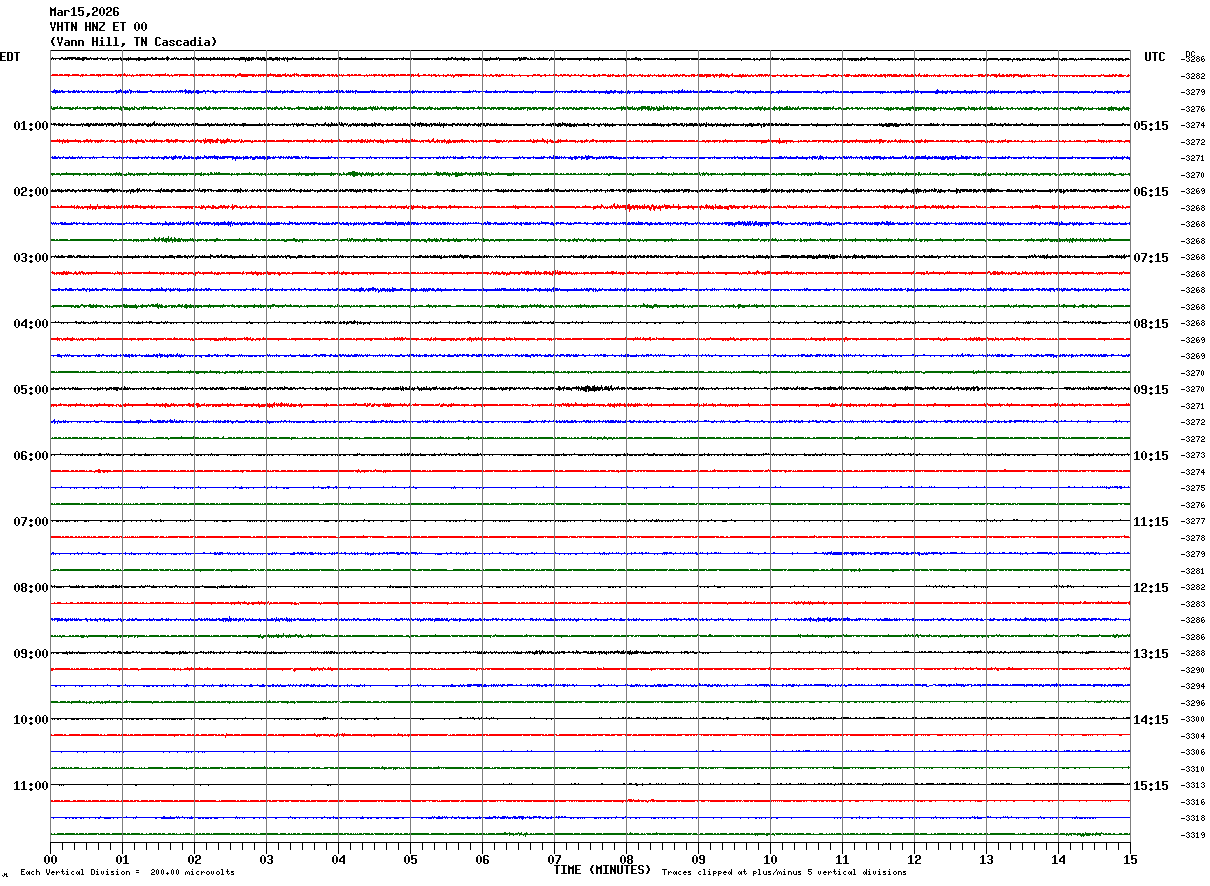Click the DC offset value -3306
Viewport: 1210px width, 886px height.
(1193, 753)
